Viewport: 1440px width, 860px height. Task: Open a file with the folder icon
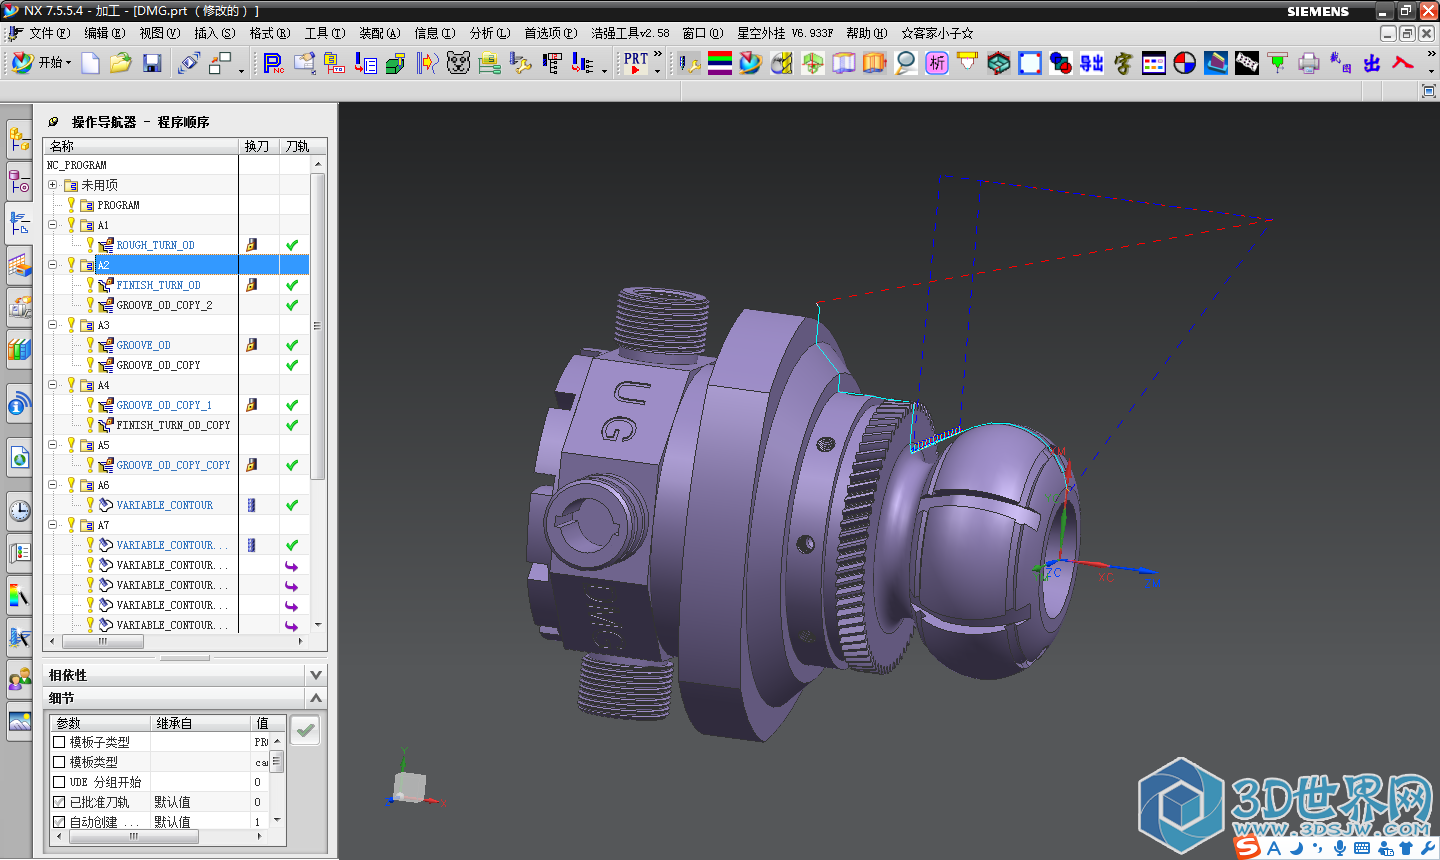(121, 63)
